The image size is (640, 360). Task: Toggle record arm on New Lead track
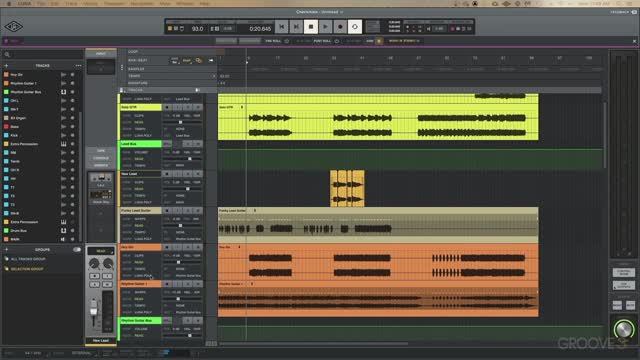pyautogui.click(x=167, y=174)
